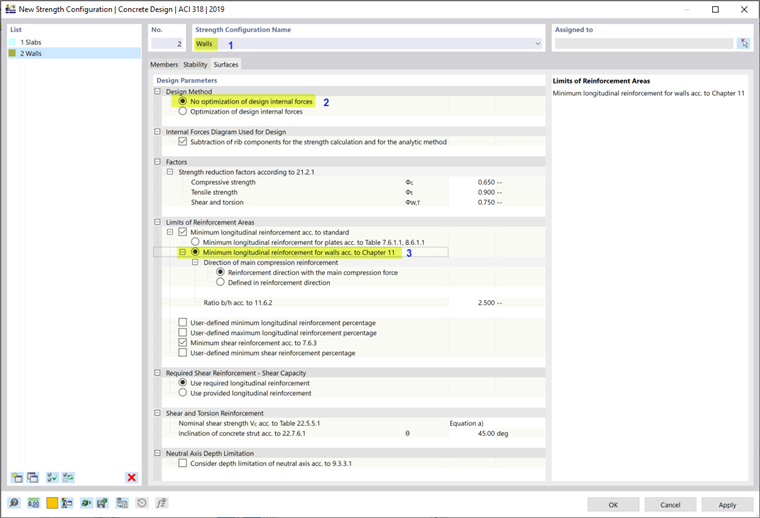This screenshot has width=760, height=518.
Task: Switch to the Stability tab
Action: (195, 64)
